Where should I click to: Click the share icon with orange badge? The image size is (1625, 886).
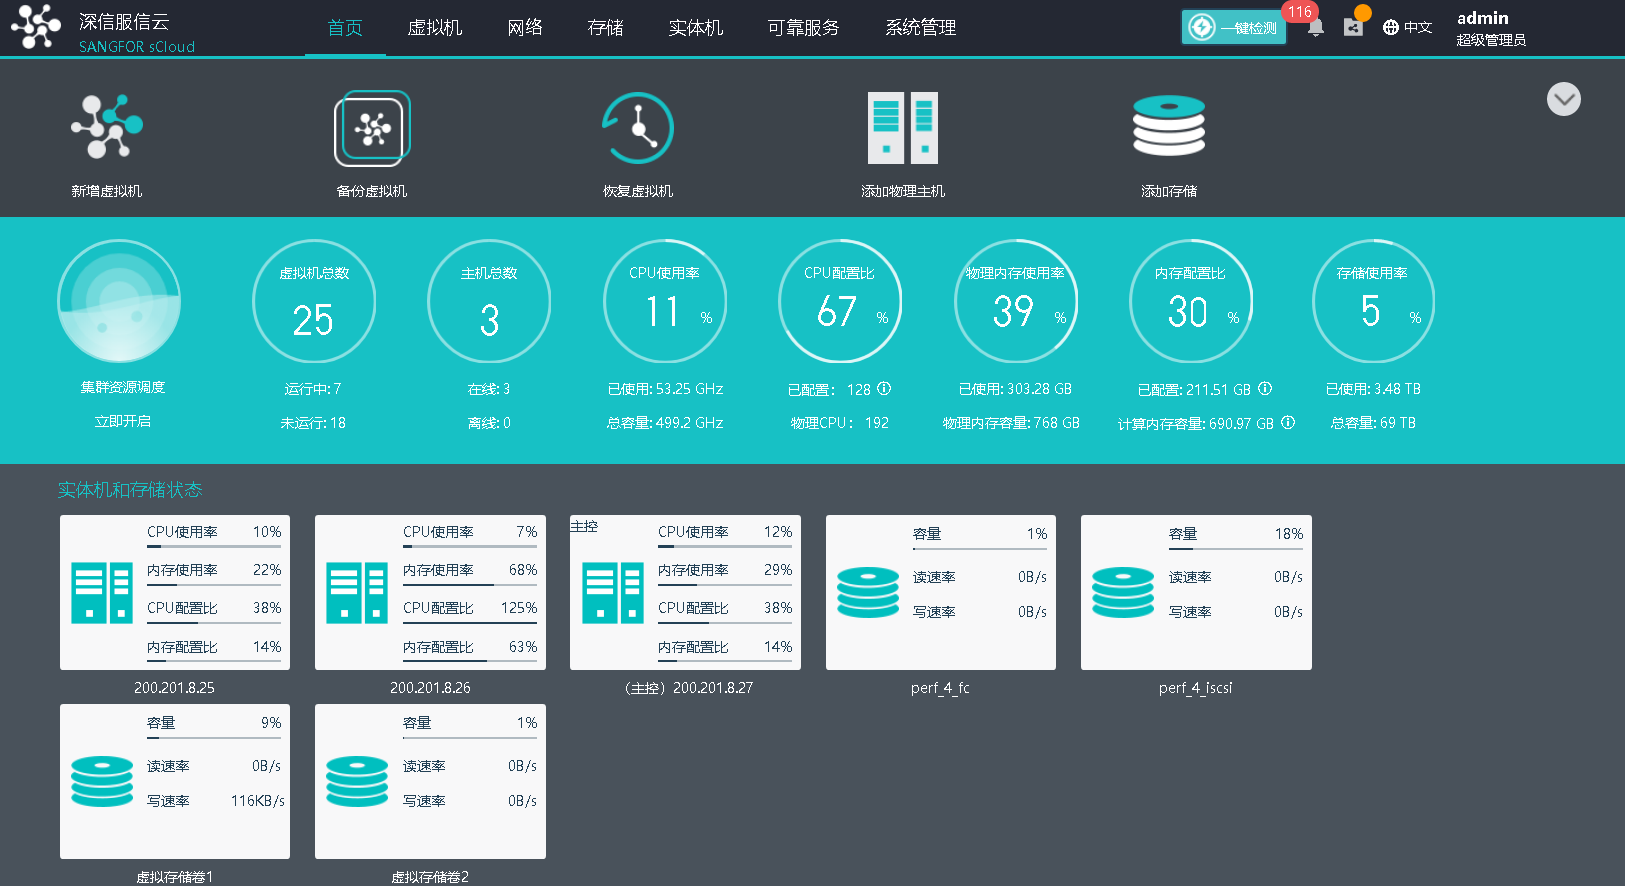(x=1353, y=27)
